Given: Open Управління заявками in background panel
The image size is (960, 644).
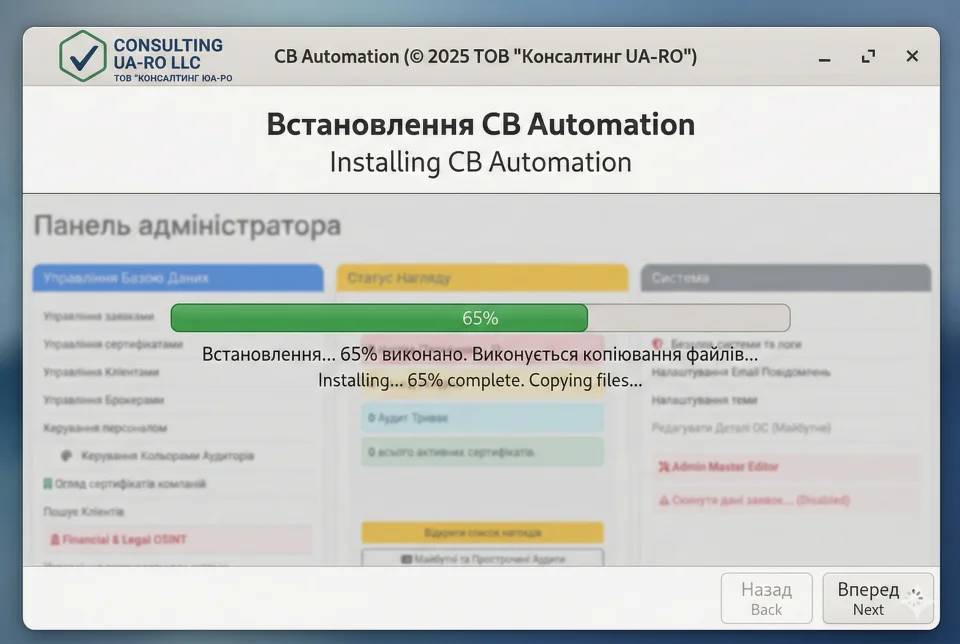Looking at the screenshot, I should 99,316.
